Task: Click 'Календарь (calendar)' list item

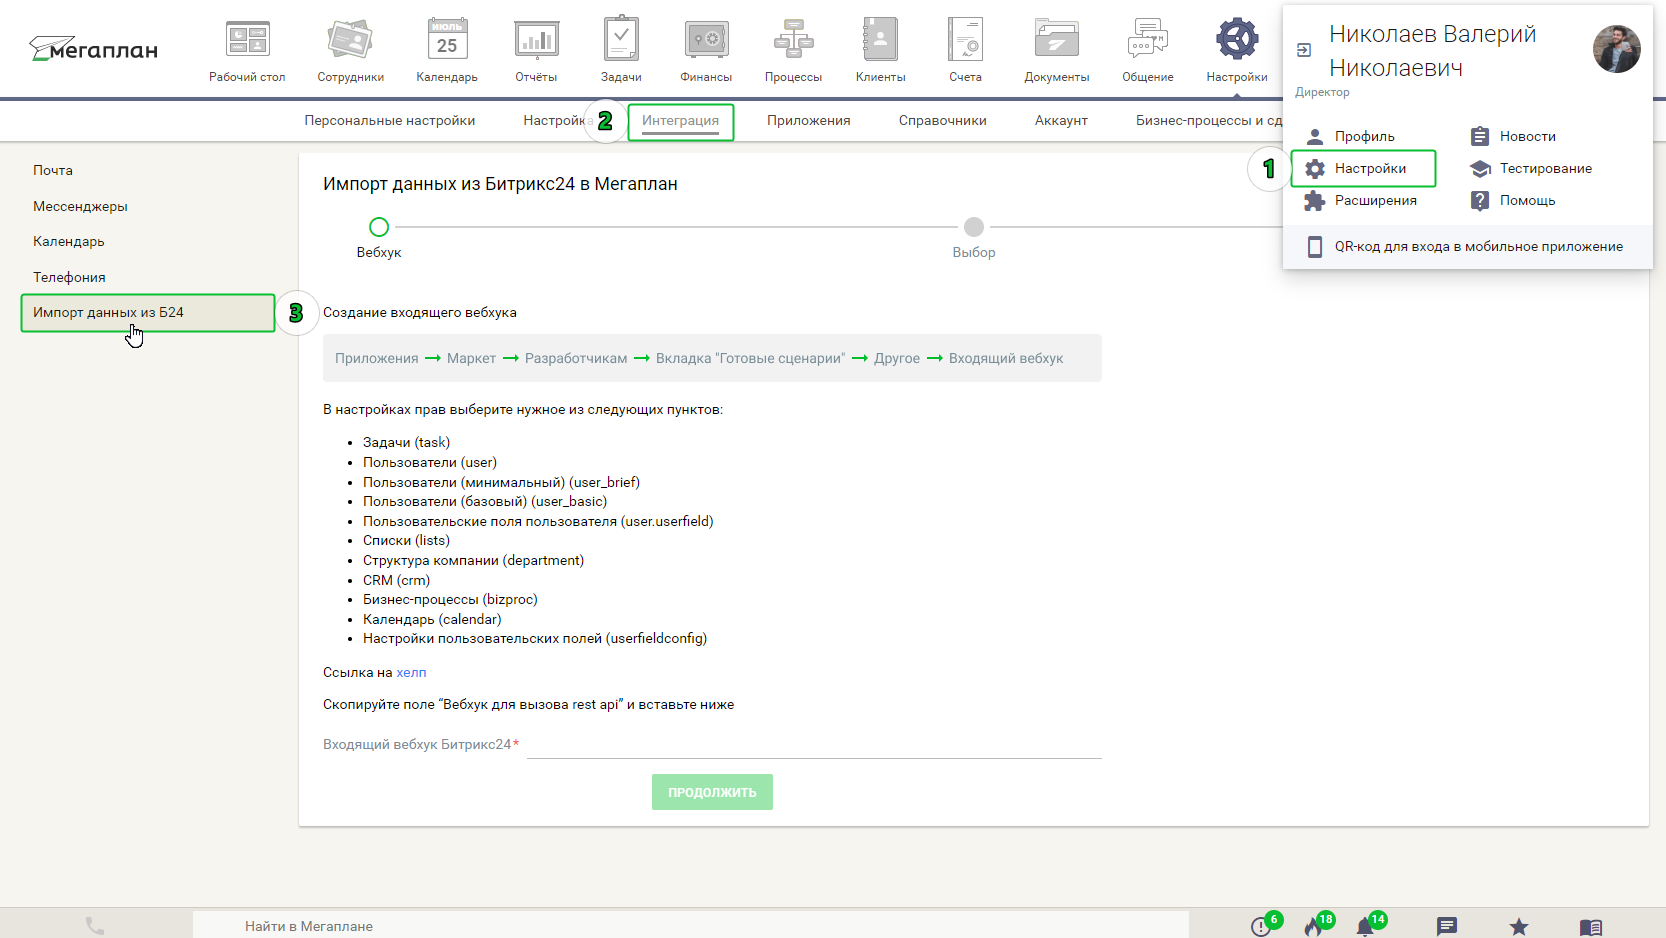Action: pos(432,619)
